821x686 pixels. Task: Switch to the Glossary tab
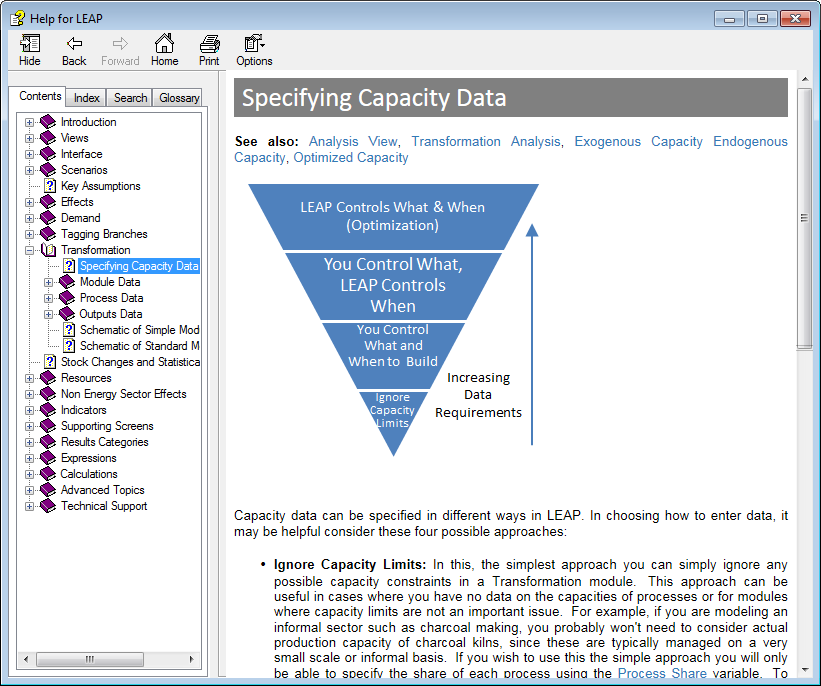(179, 98)
